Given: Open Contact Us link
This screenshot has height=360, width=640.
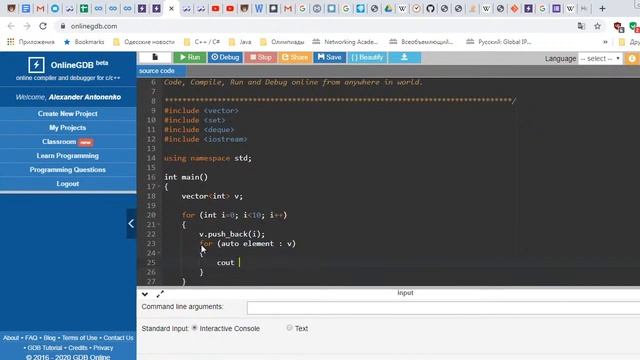Looking at the screenshot, I should (x=118, y=338).
